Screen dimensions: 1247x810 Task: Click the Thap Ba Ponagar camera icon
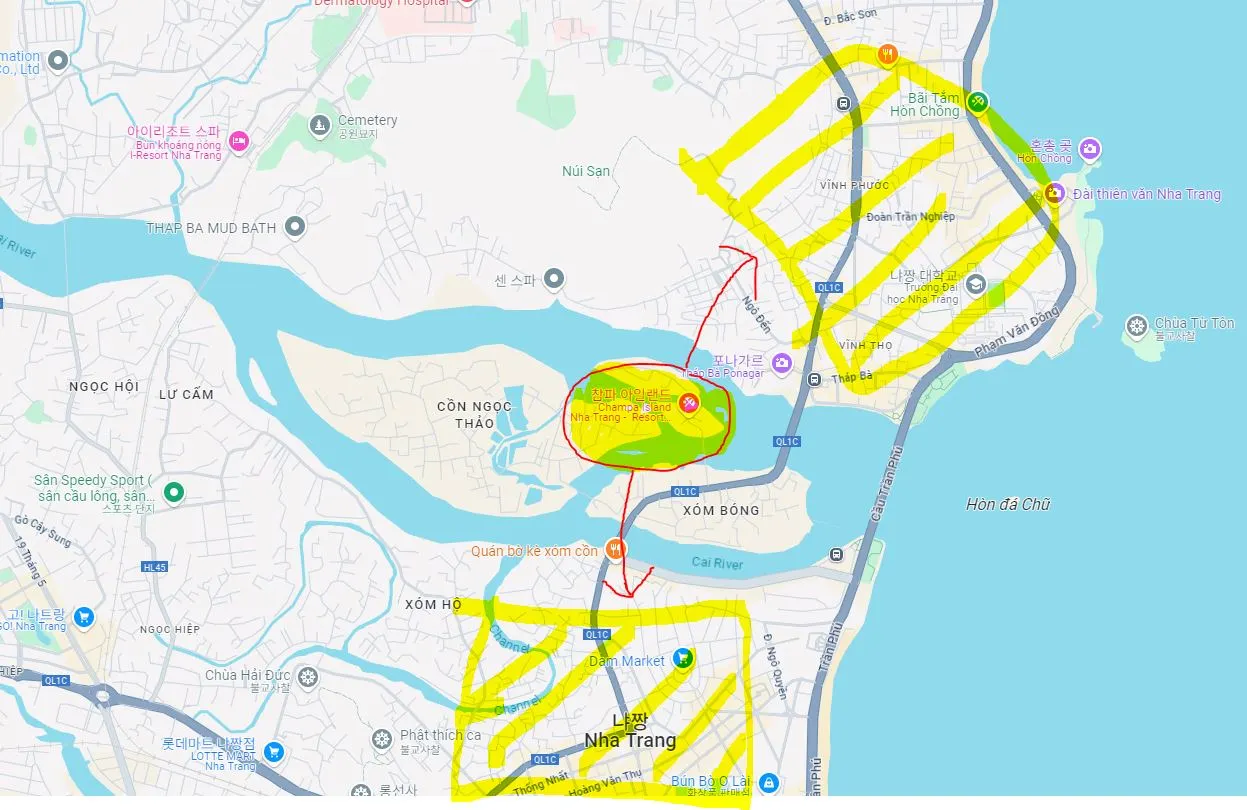tap(782, 363)
